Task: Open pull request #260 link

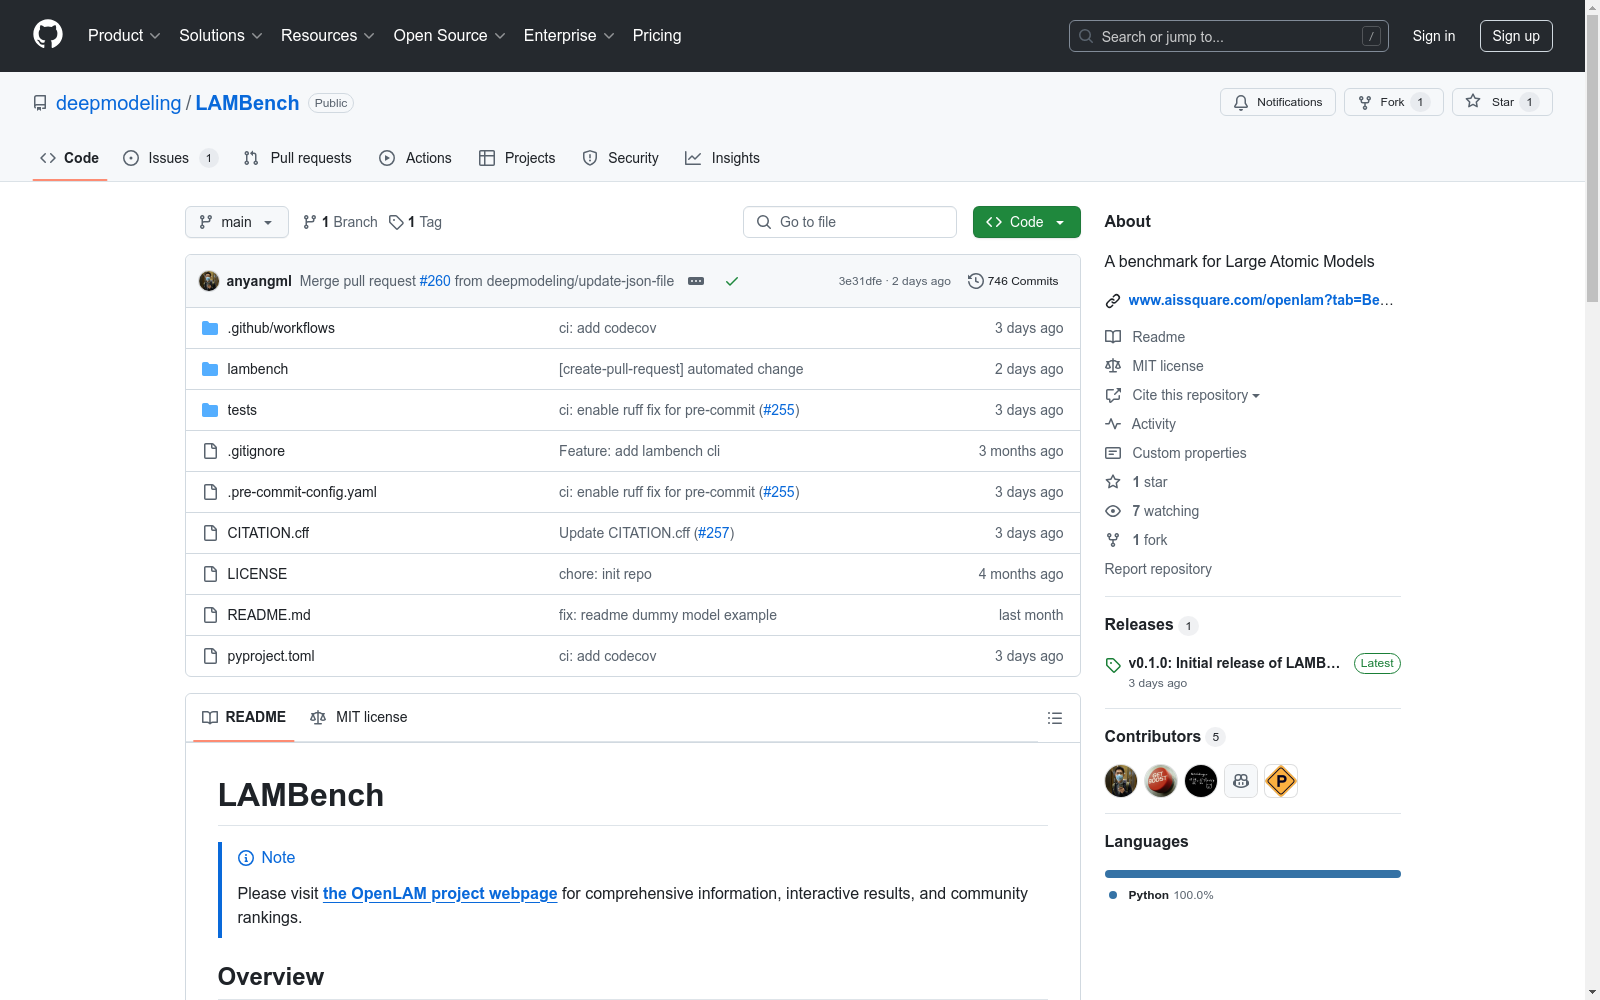Action: coord(435,281)
